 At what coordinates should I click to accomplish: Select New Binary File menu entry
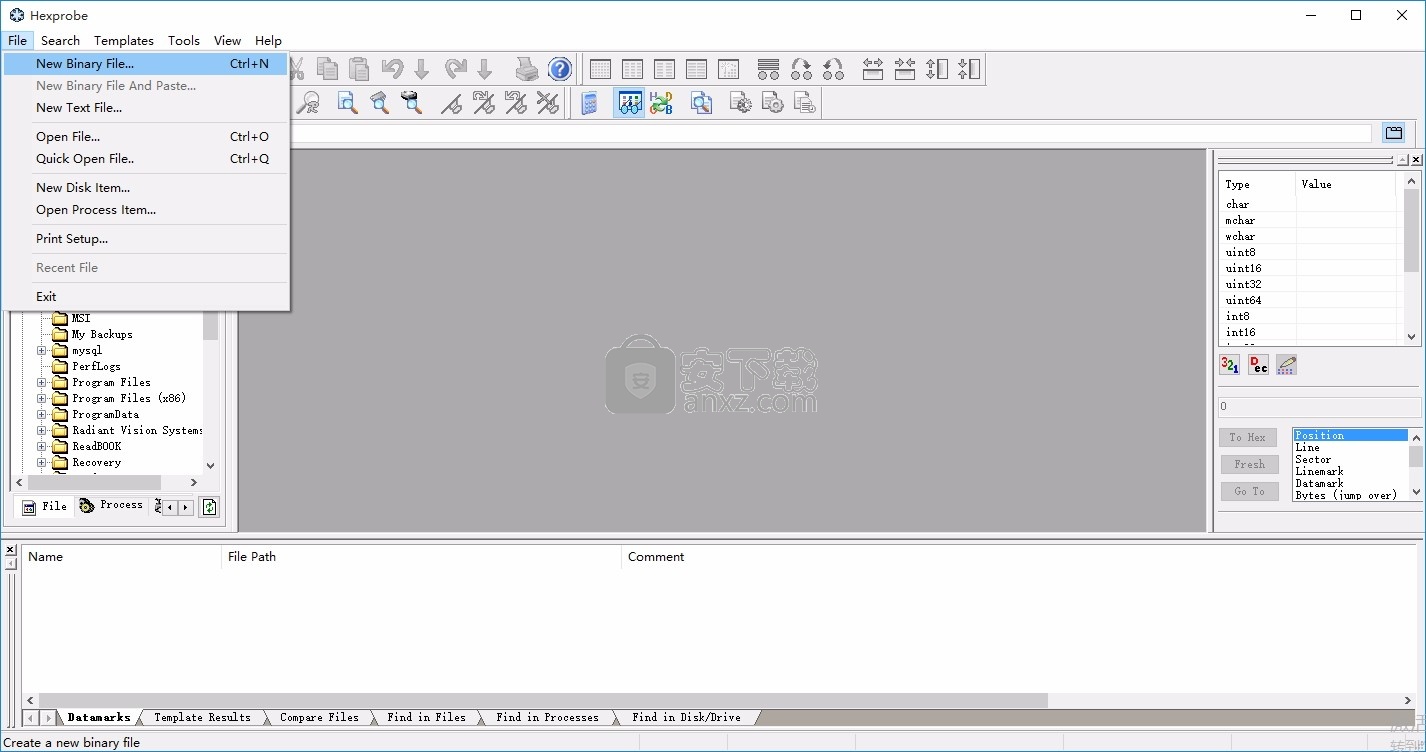[146, 64]
